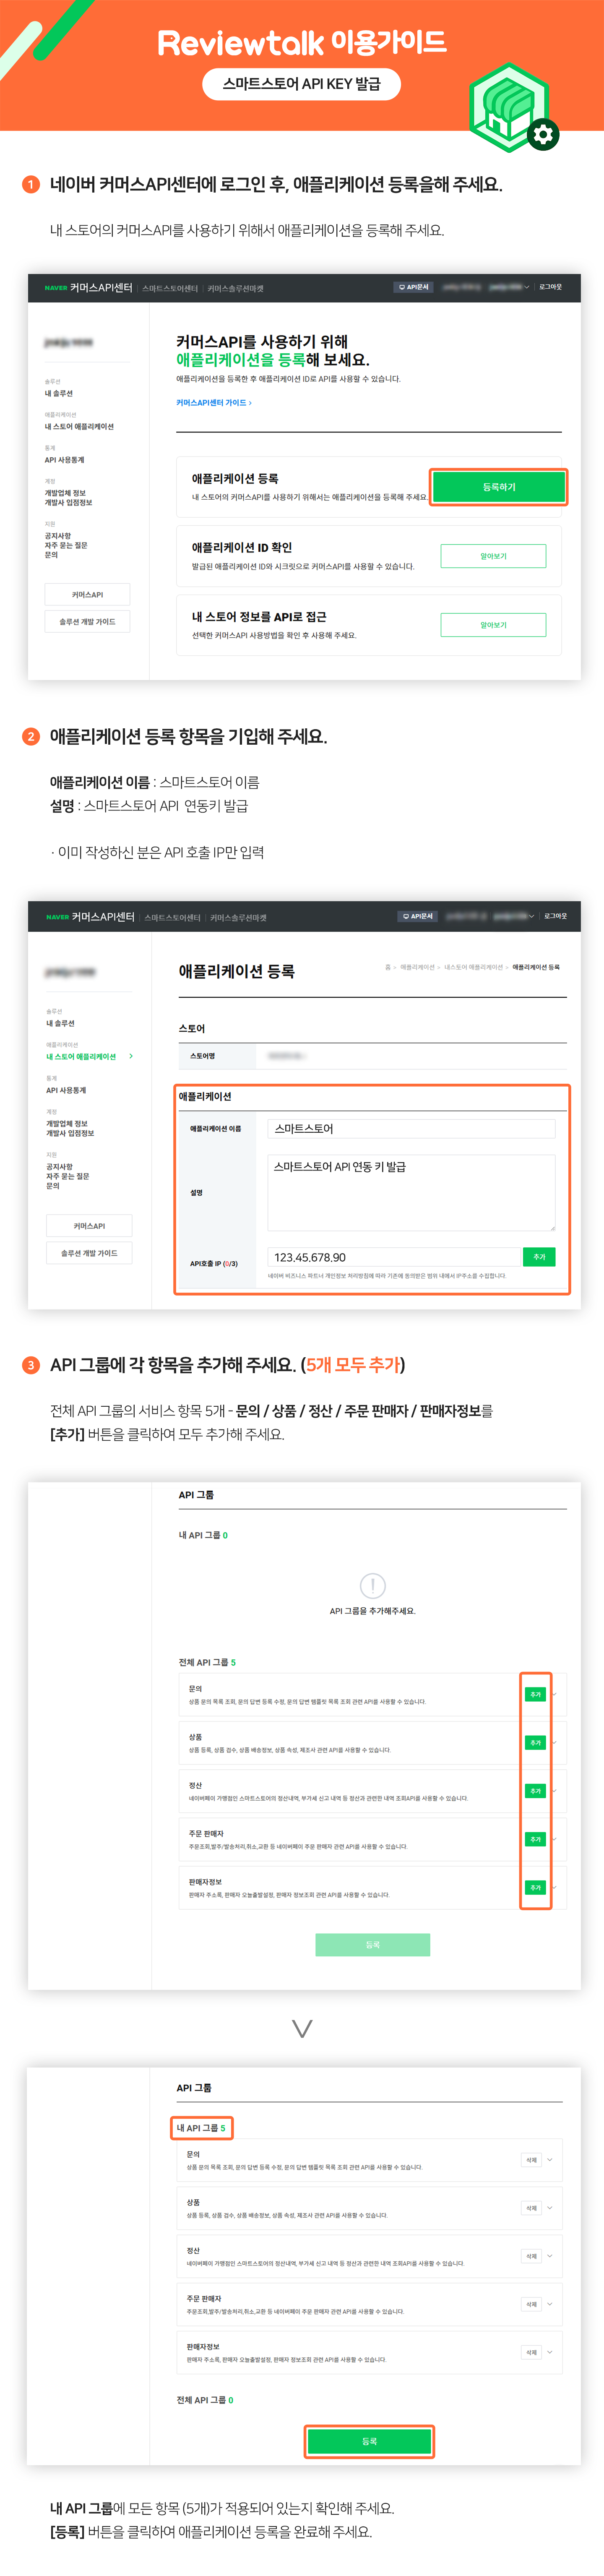Click 알아보기 for 애플리케이션 ID 확인
This screenshot has width=604, height=2576.
(x=493, y=556)
